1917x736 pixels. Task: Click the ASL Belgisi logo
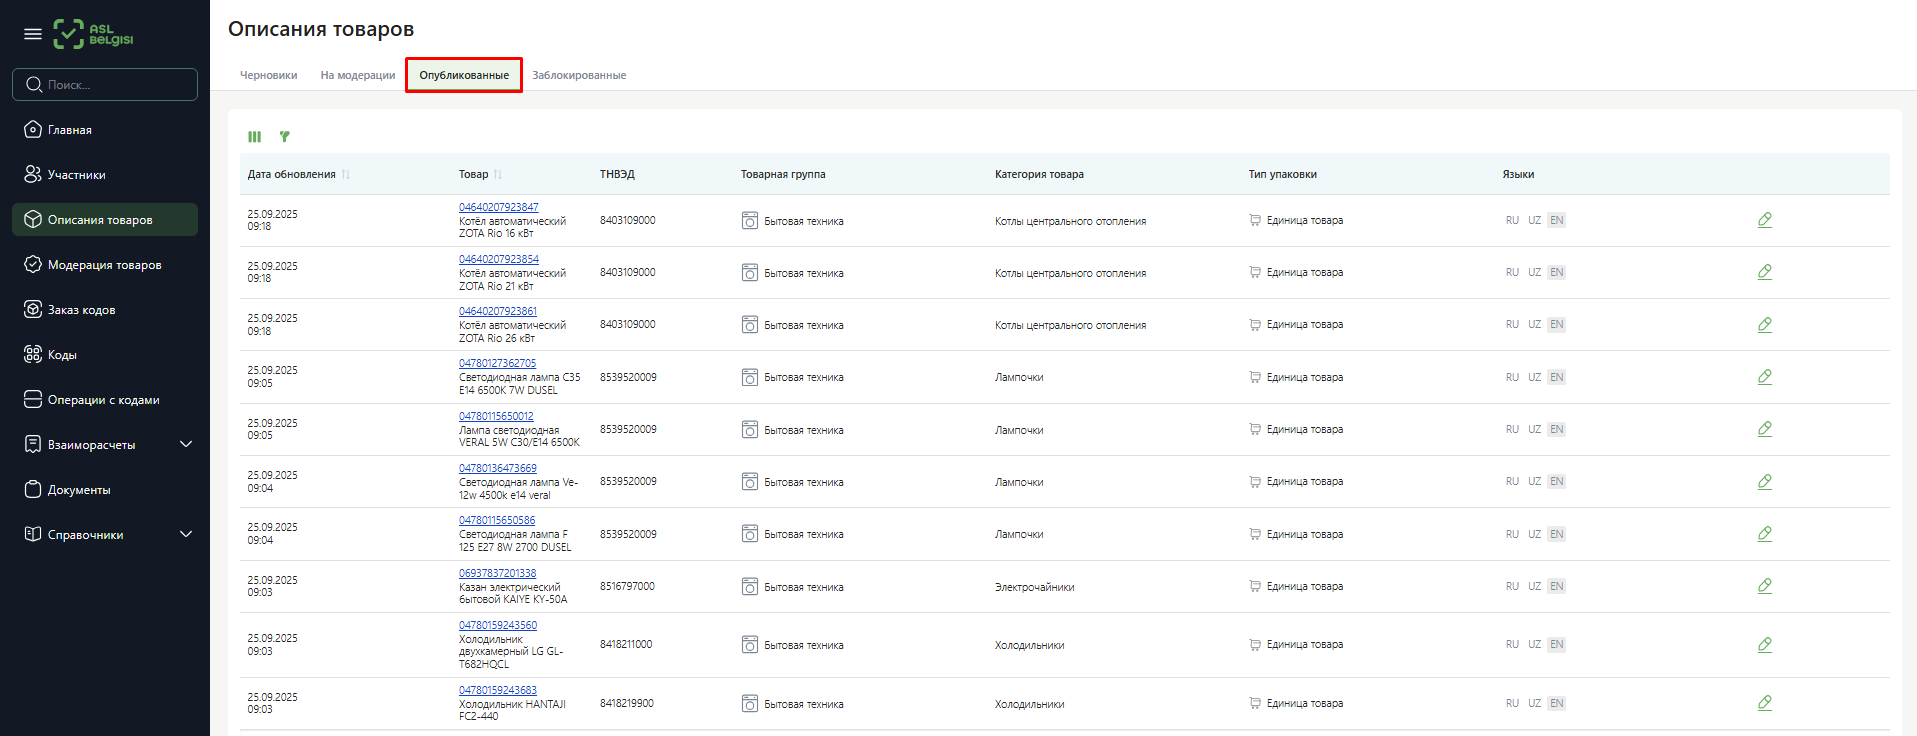pyautogui.click(x=94, y=34)
